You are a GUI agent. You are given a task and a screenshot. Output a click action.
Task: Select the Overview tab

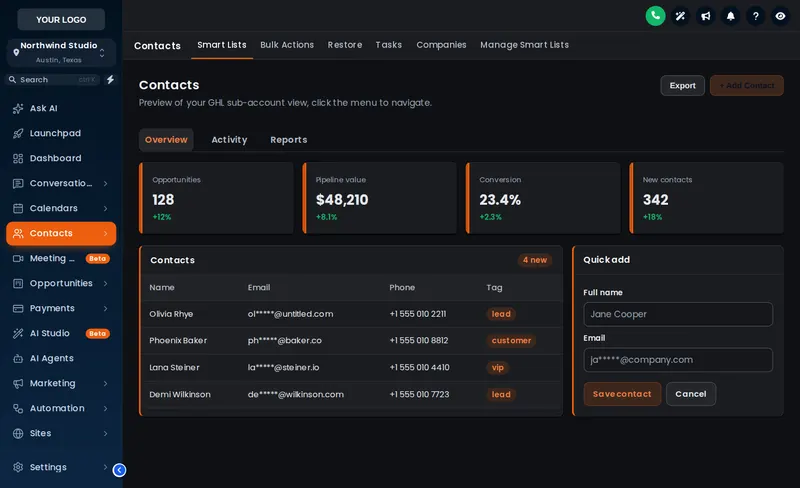click(x=166, y=140)
